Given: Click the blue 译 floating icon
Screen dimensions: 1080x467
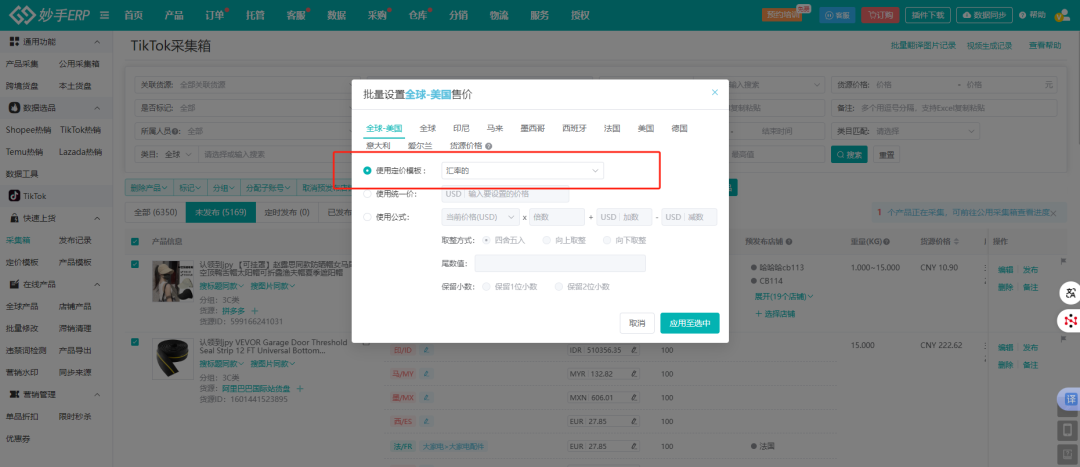Looking at the screenshot, I should [x=1070, y=399].
